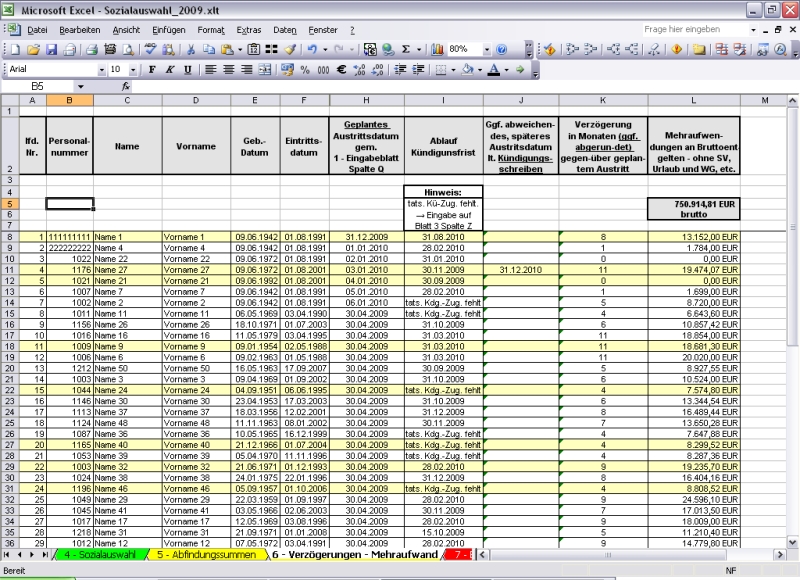Screen dimensions: 800x580
Task: Click the AutoSum sigma icon
Action: point(406,49)
